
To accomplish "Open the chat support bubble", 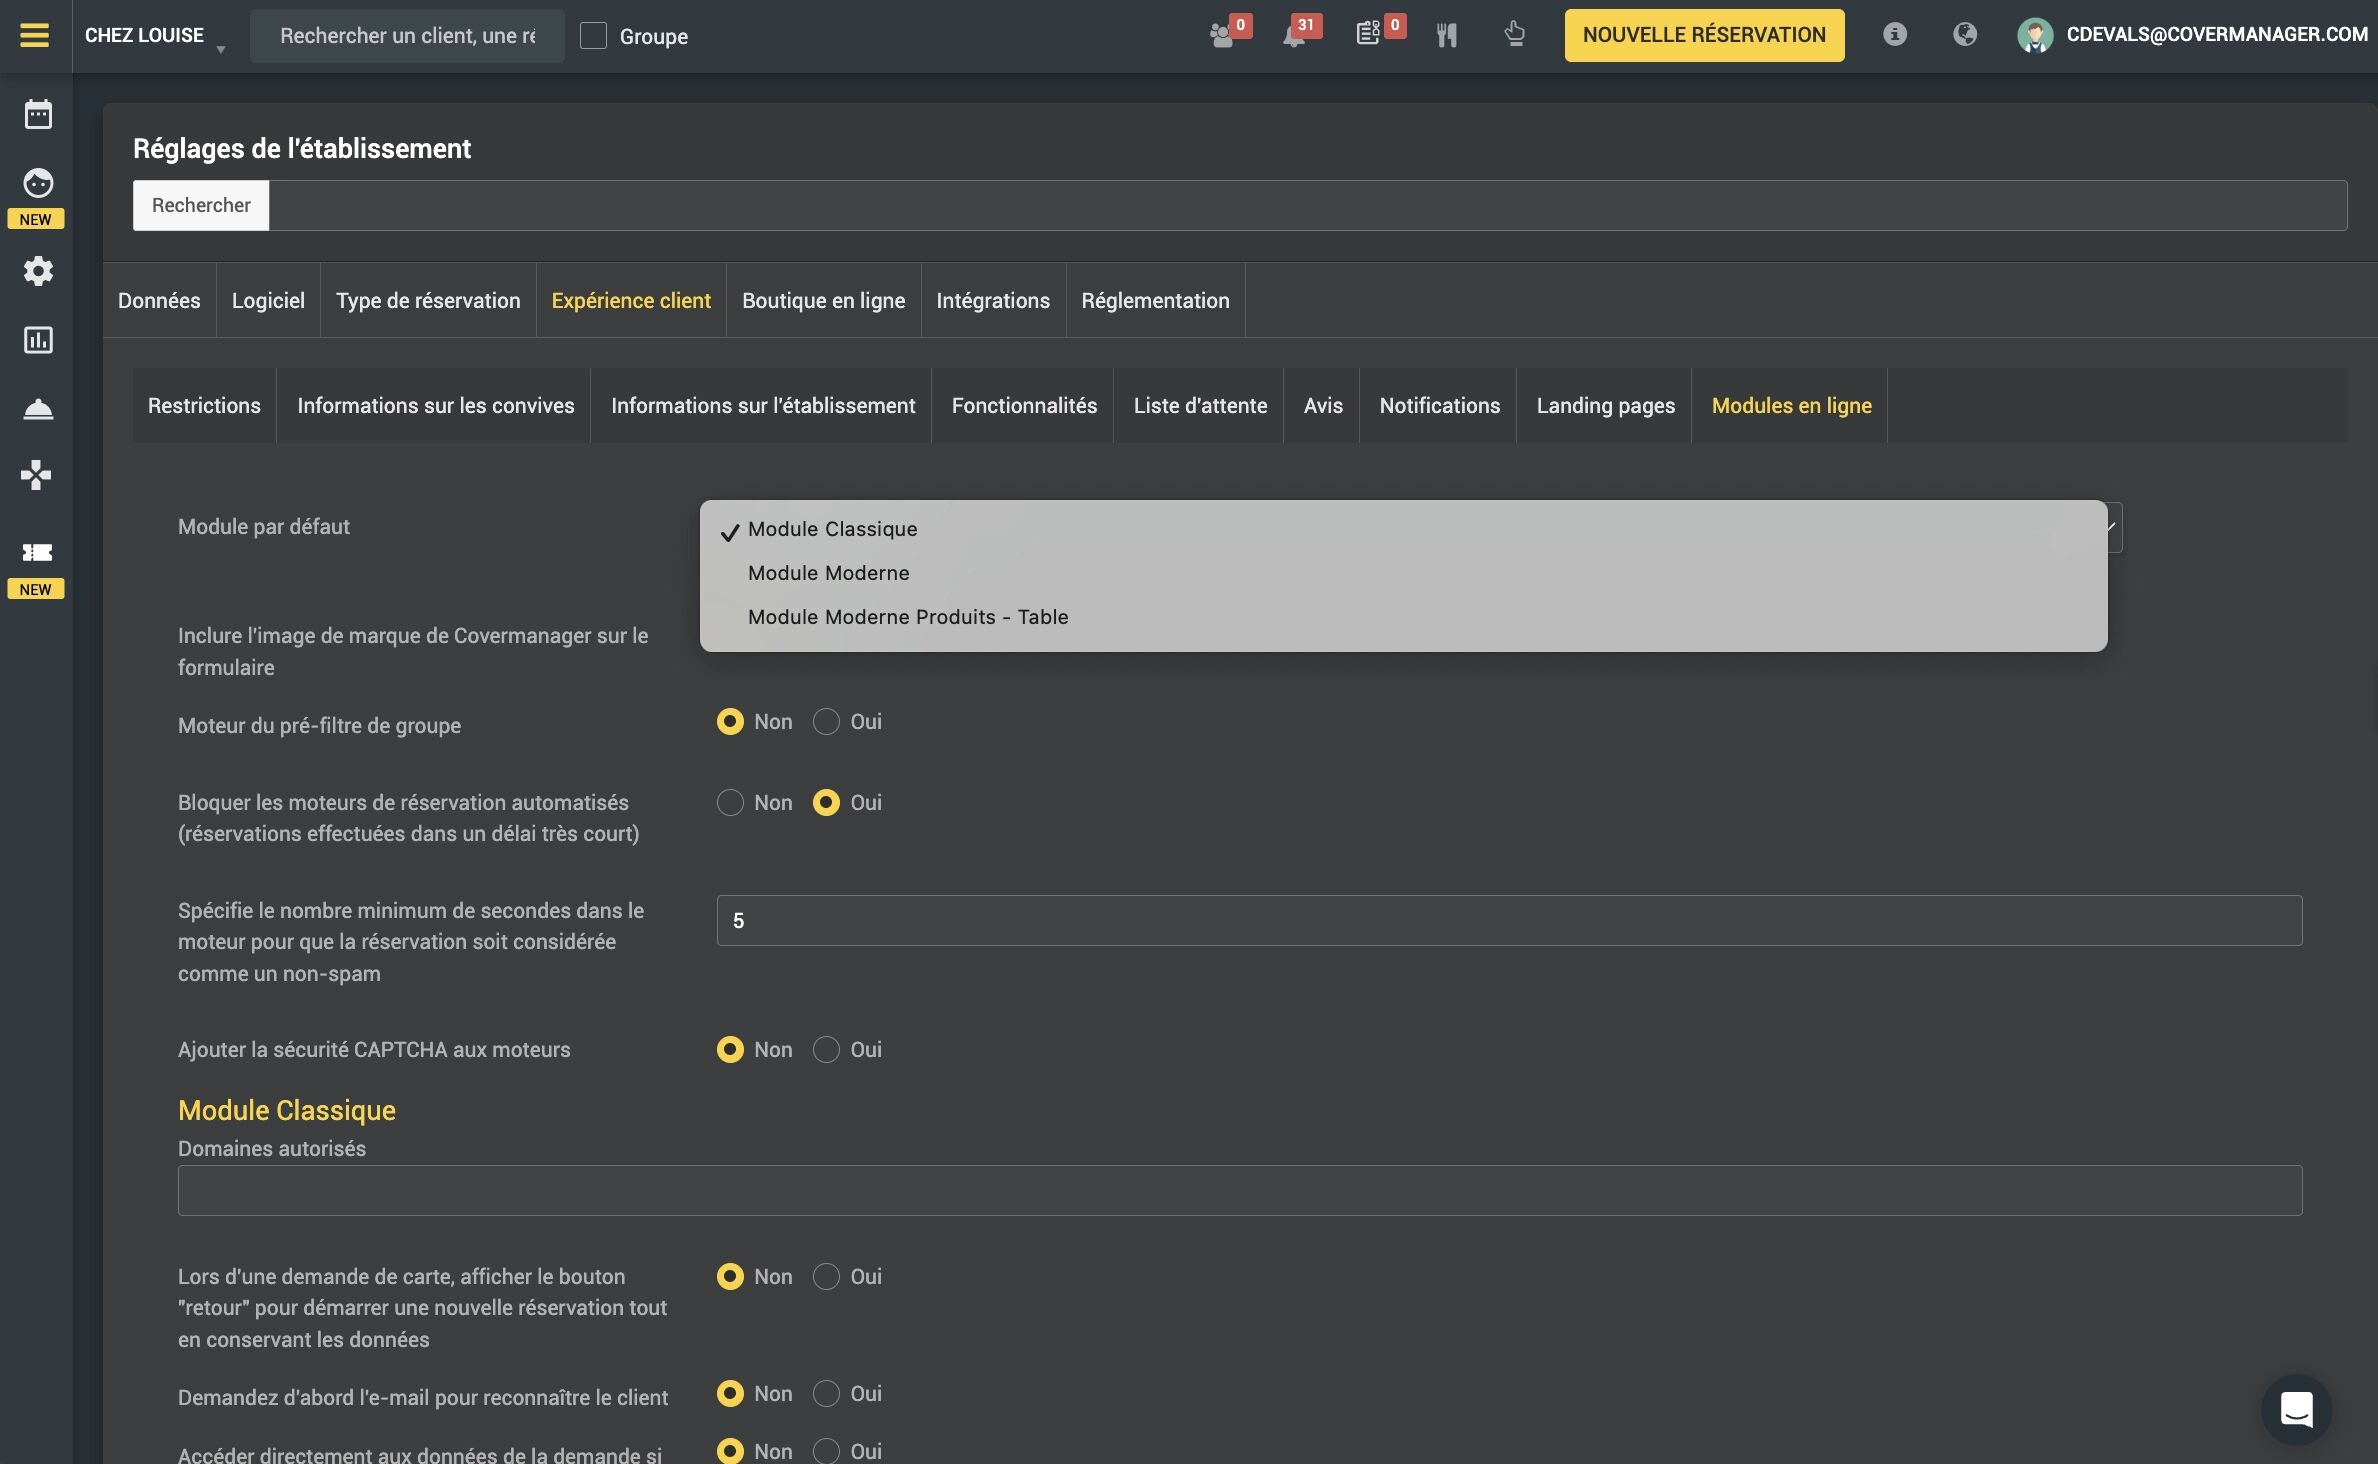I will point(2296,1409).
